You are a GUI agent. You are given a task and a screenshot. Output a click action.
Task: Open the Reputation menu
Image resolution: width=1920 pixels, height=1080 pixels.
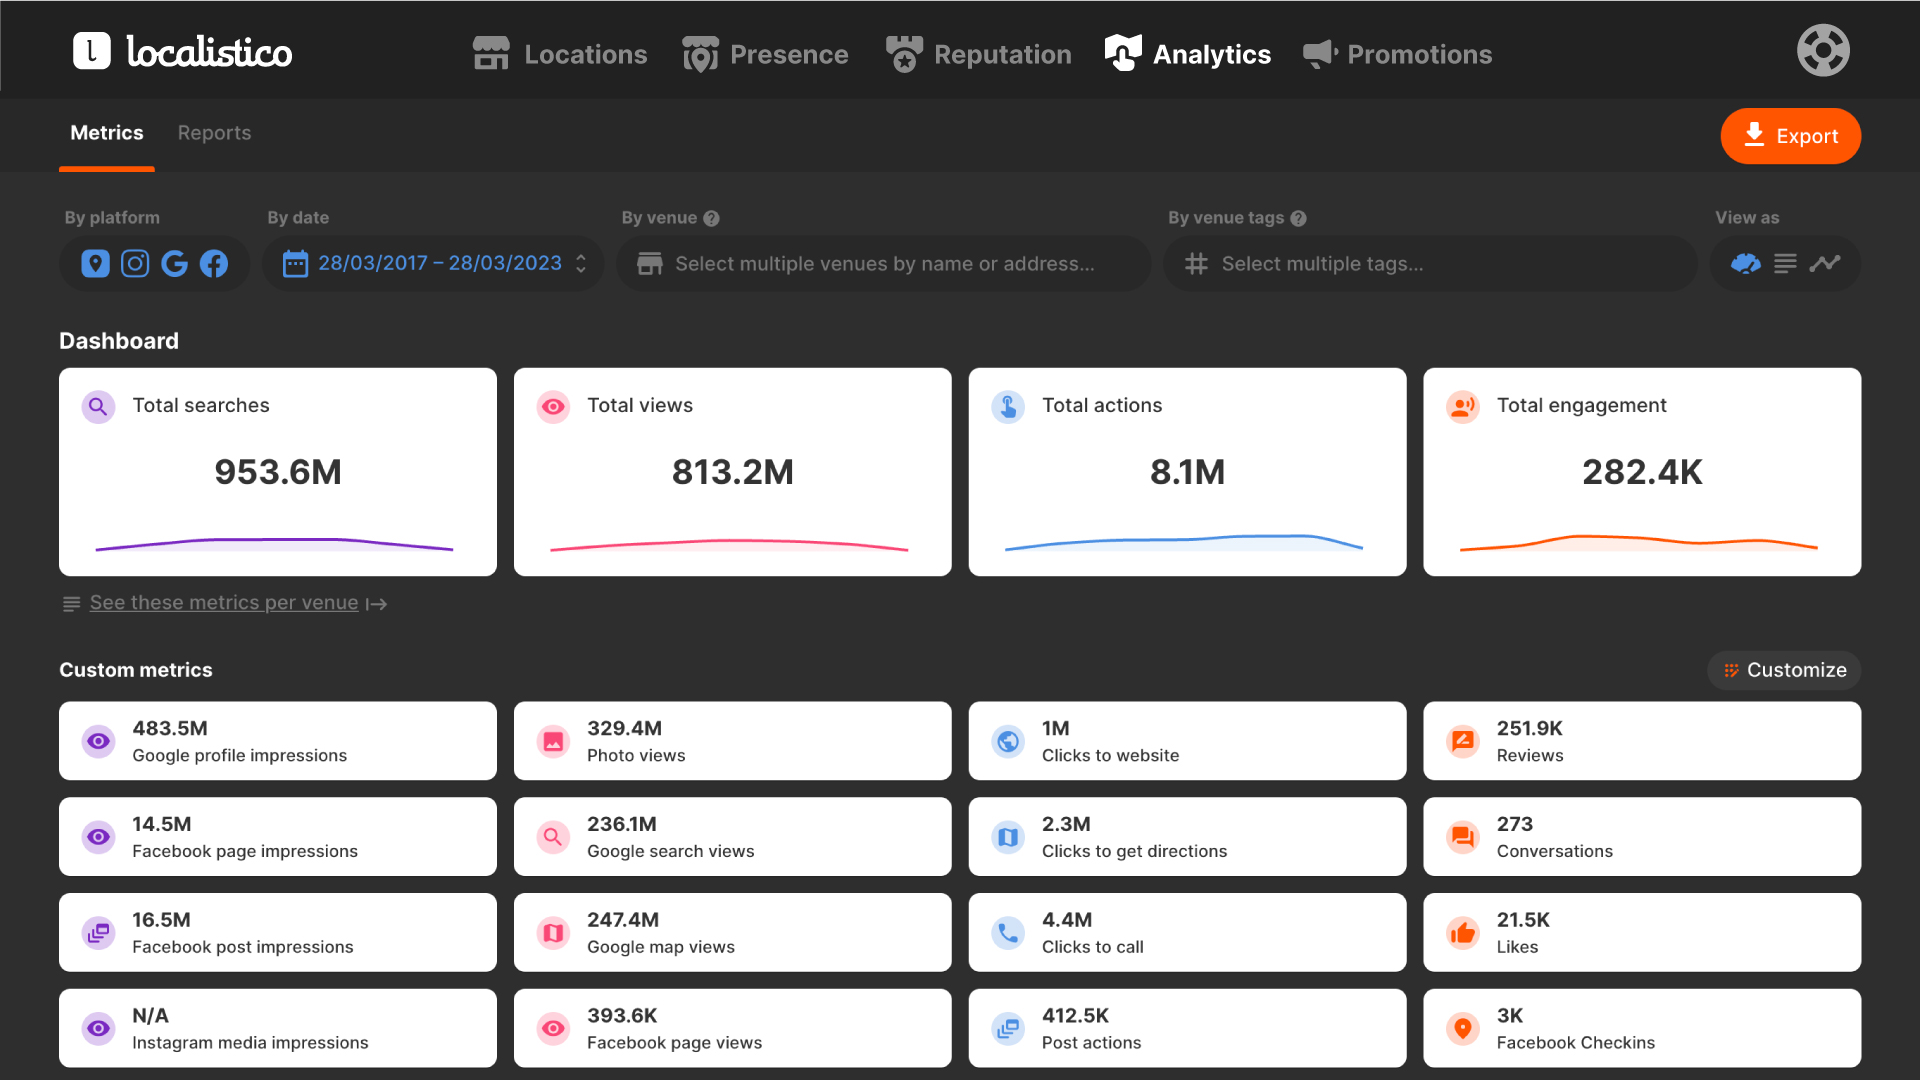pos(979,54)
